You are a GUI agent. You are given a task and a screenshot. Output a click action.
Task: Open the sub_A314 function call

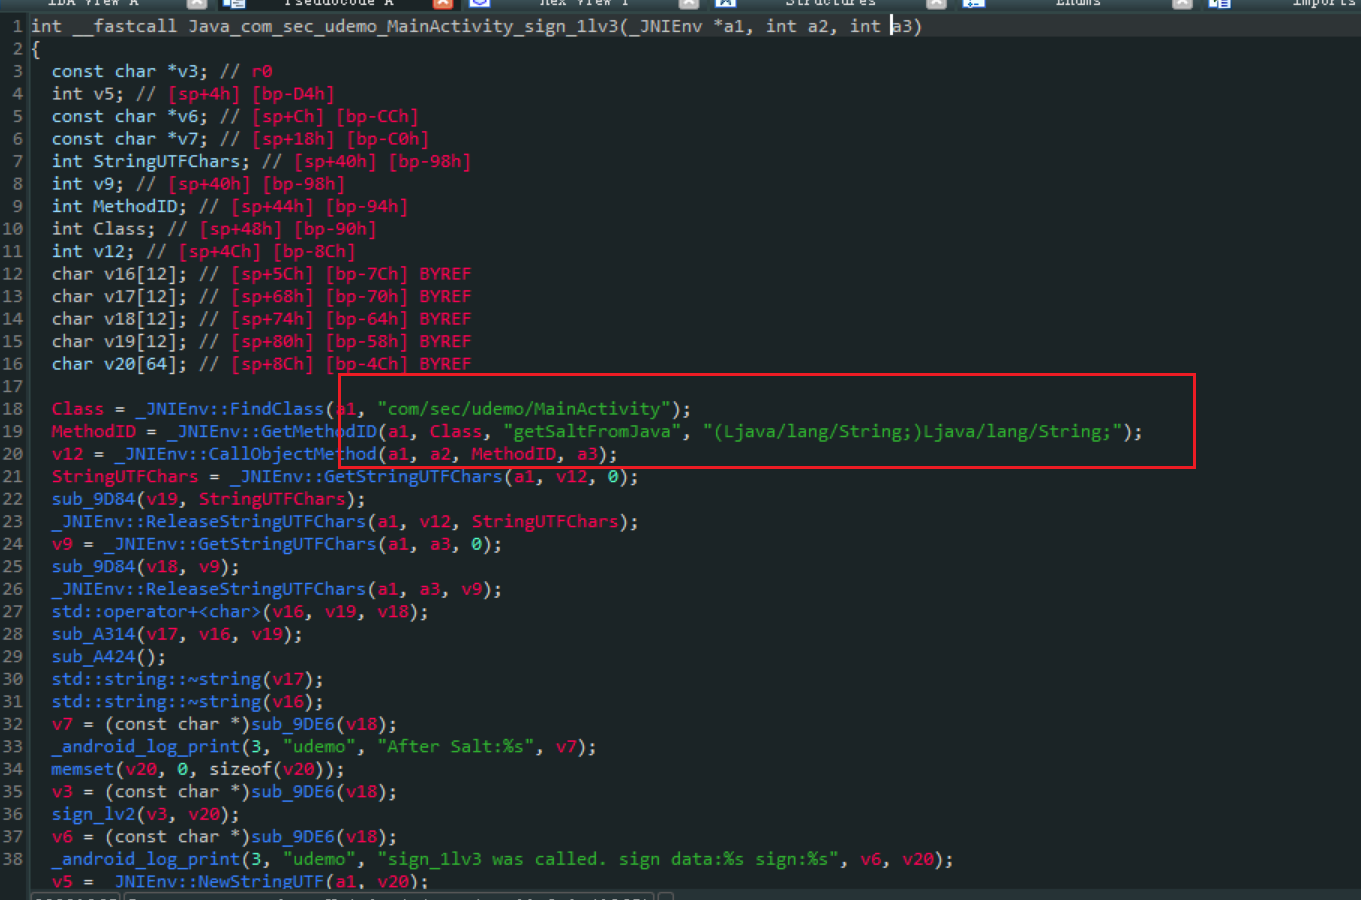point(93,634)
